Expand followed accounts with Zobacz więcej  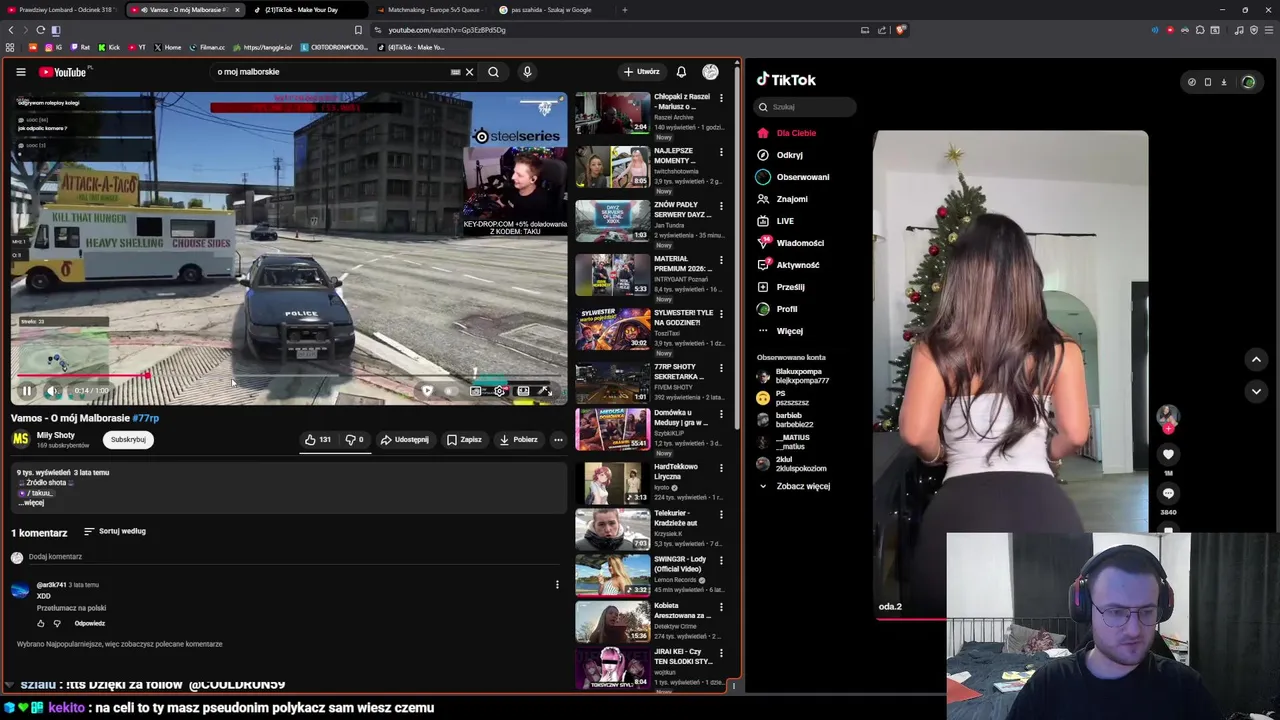pyautogui.click(x=794, y=486)
